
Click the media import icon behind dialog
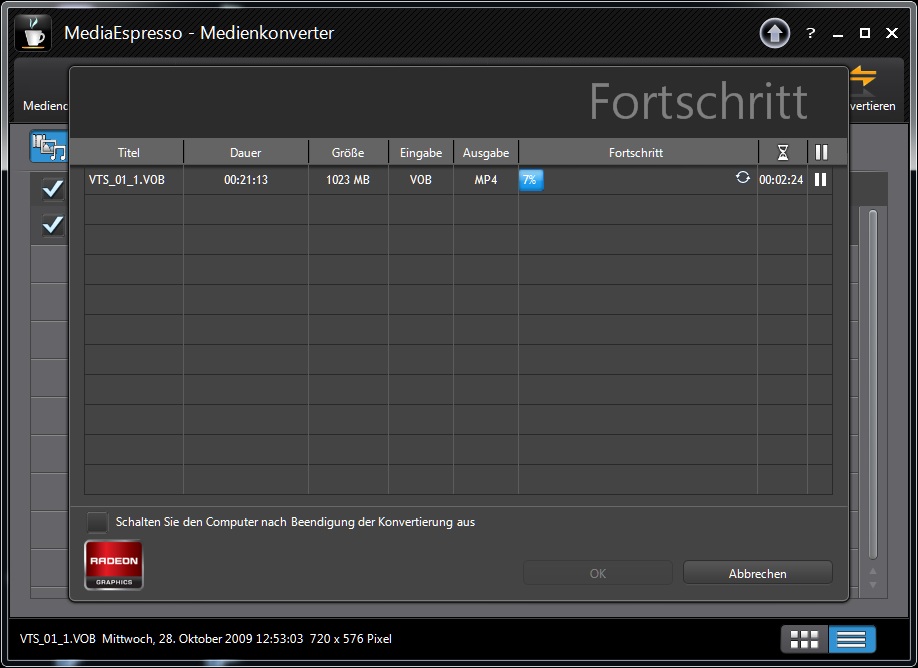(x=49, y=146)
